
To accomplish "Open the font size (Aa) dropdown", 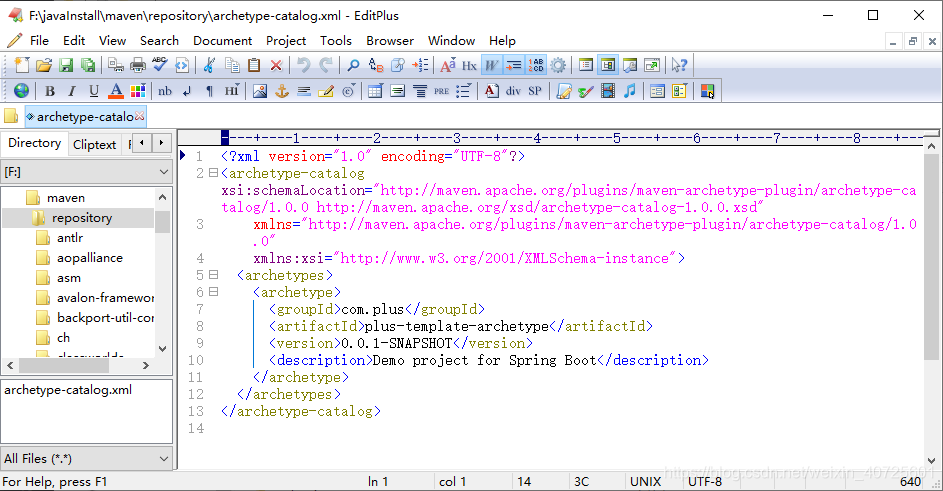I will click(x=447, y=65).
